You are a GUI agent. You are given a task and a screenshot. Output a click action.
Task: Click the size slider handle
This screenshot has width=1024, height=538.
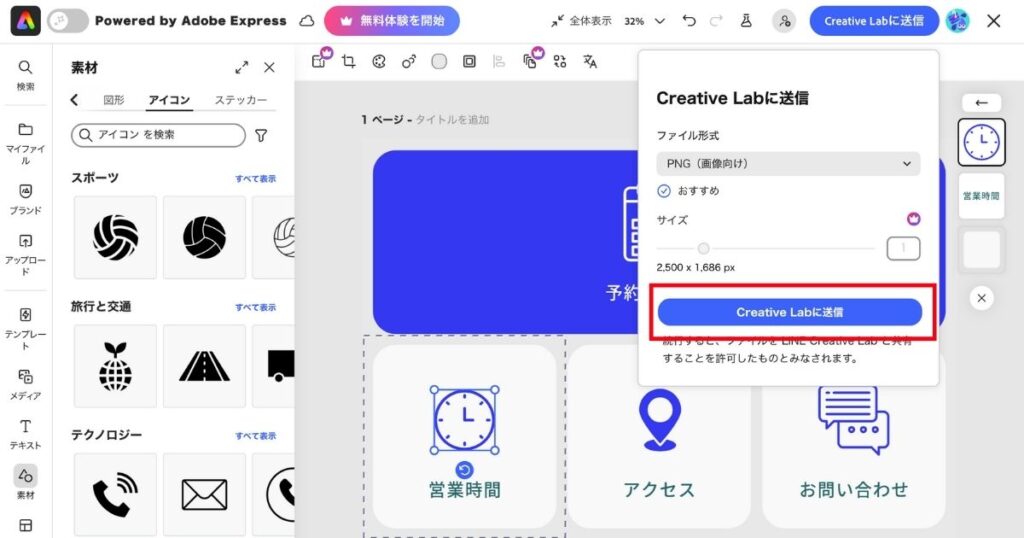point(704,248)
